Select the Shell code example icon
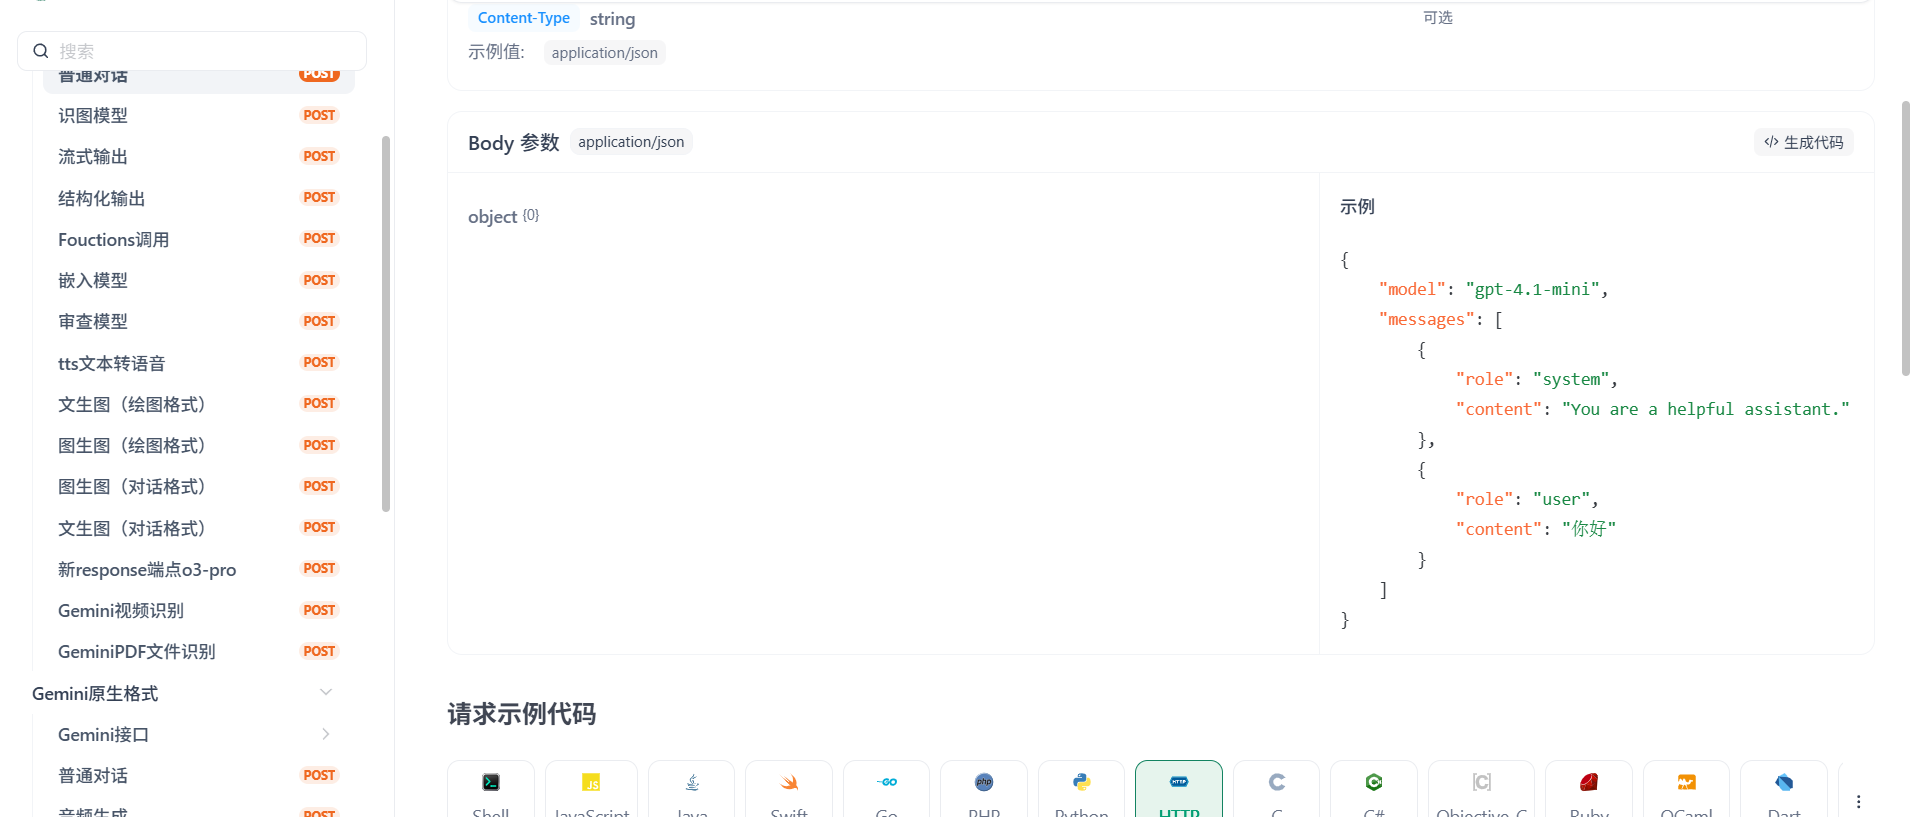This screenshot has height=817, width=1912. [490, 783]
